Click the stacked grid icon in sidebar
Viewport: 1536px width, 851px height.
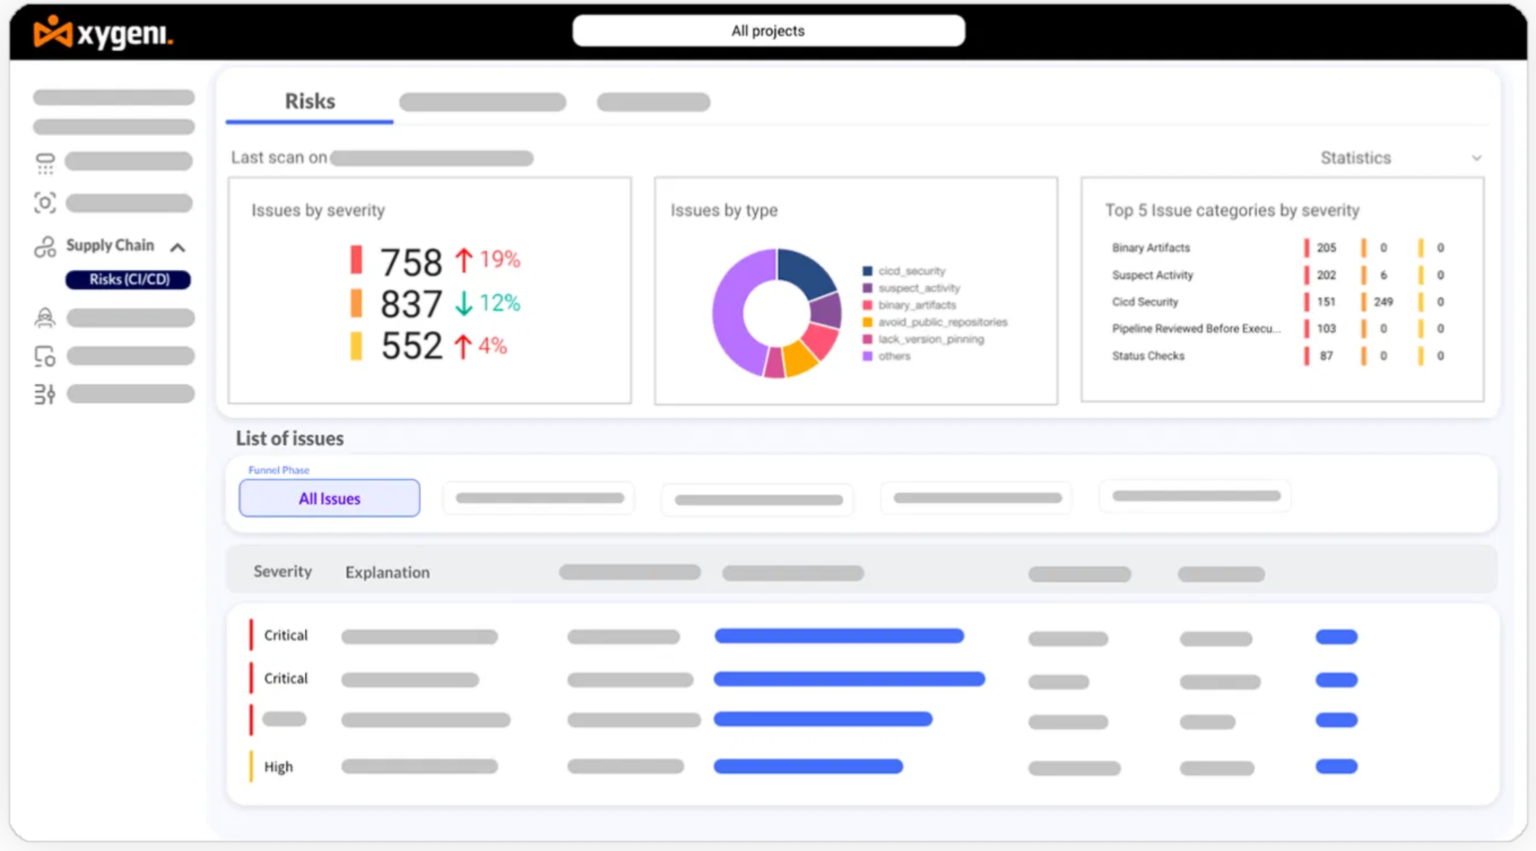point(45,163)
